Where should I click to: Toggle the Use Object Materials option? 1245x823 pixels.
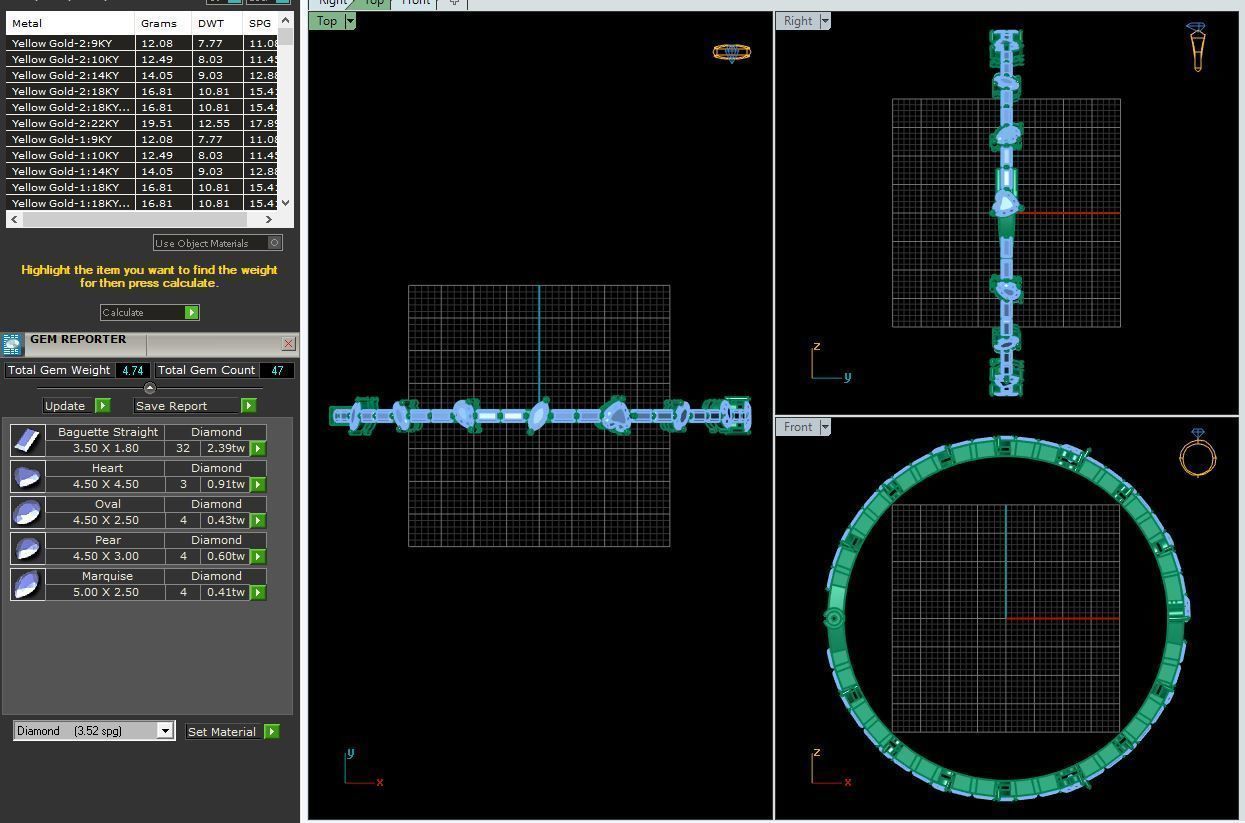point(217,243)
